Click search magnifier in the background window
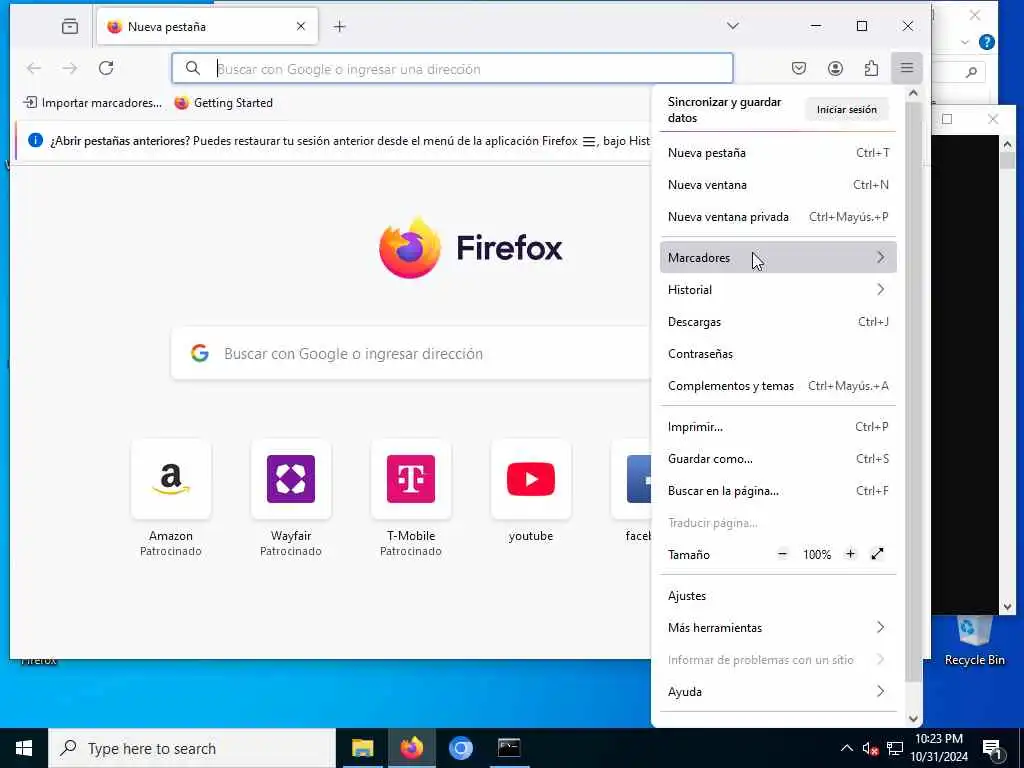Image resolution: width=1024 pixels, height=768 pixels. point(972,72)
